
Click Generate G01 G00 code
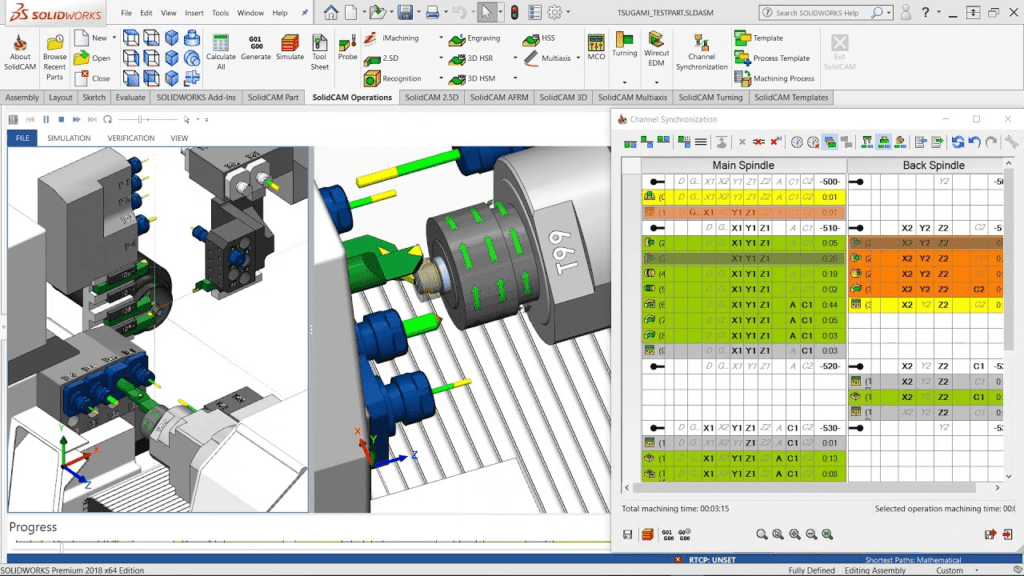pyautogui.click(x=256, y=44)
